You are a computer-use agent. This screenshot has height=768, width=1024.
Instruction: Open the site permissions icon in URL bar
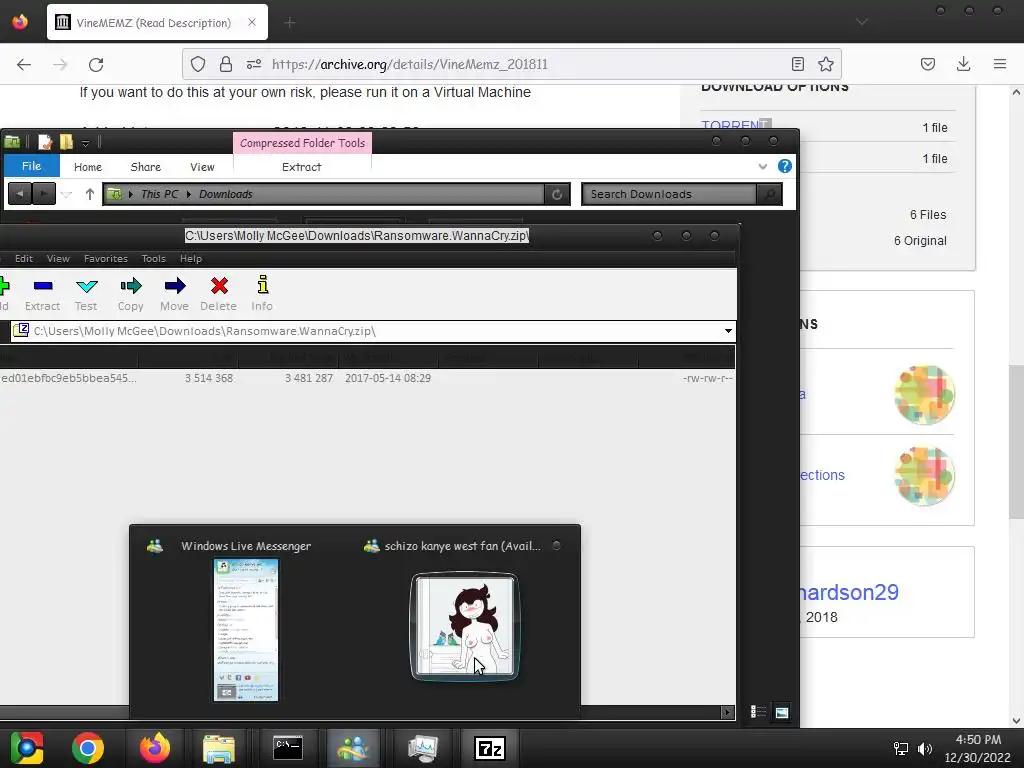254,64
